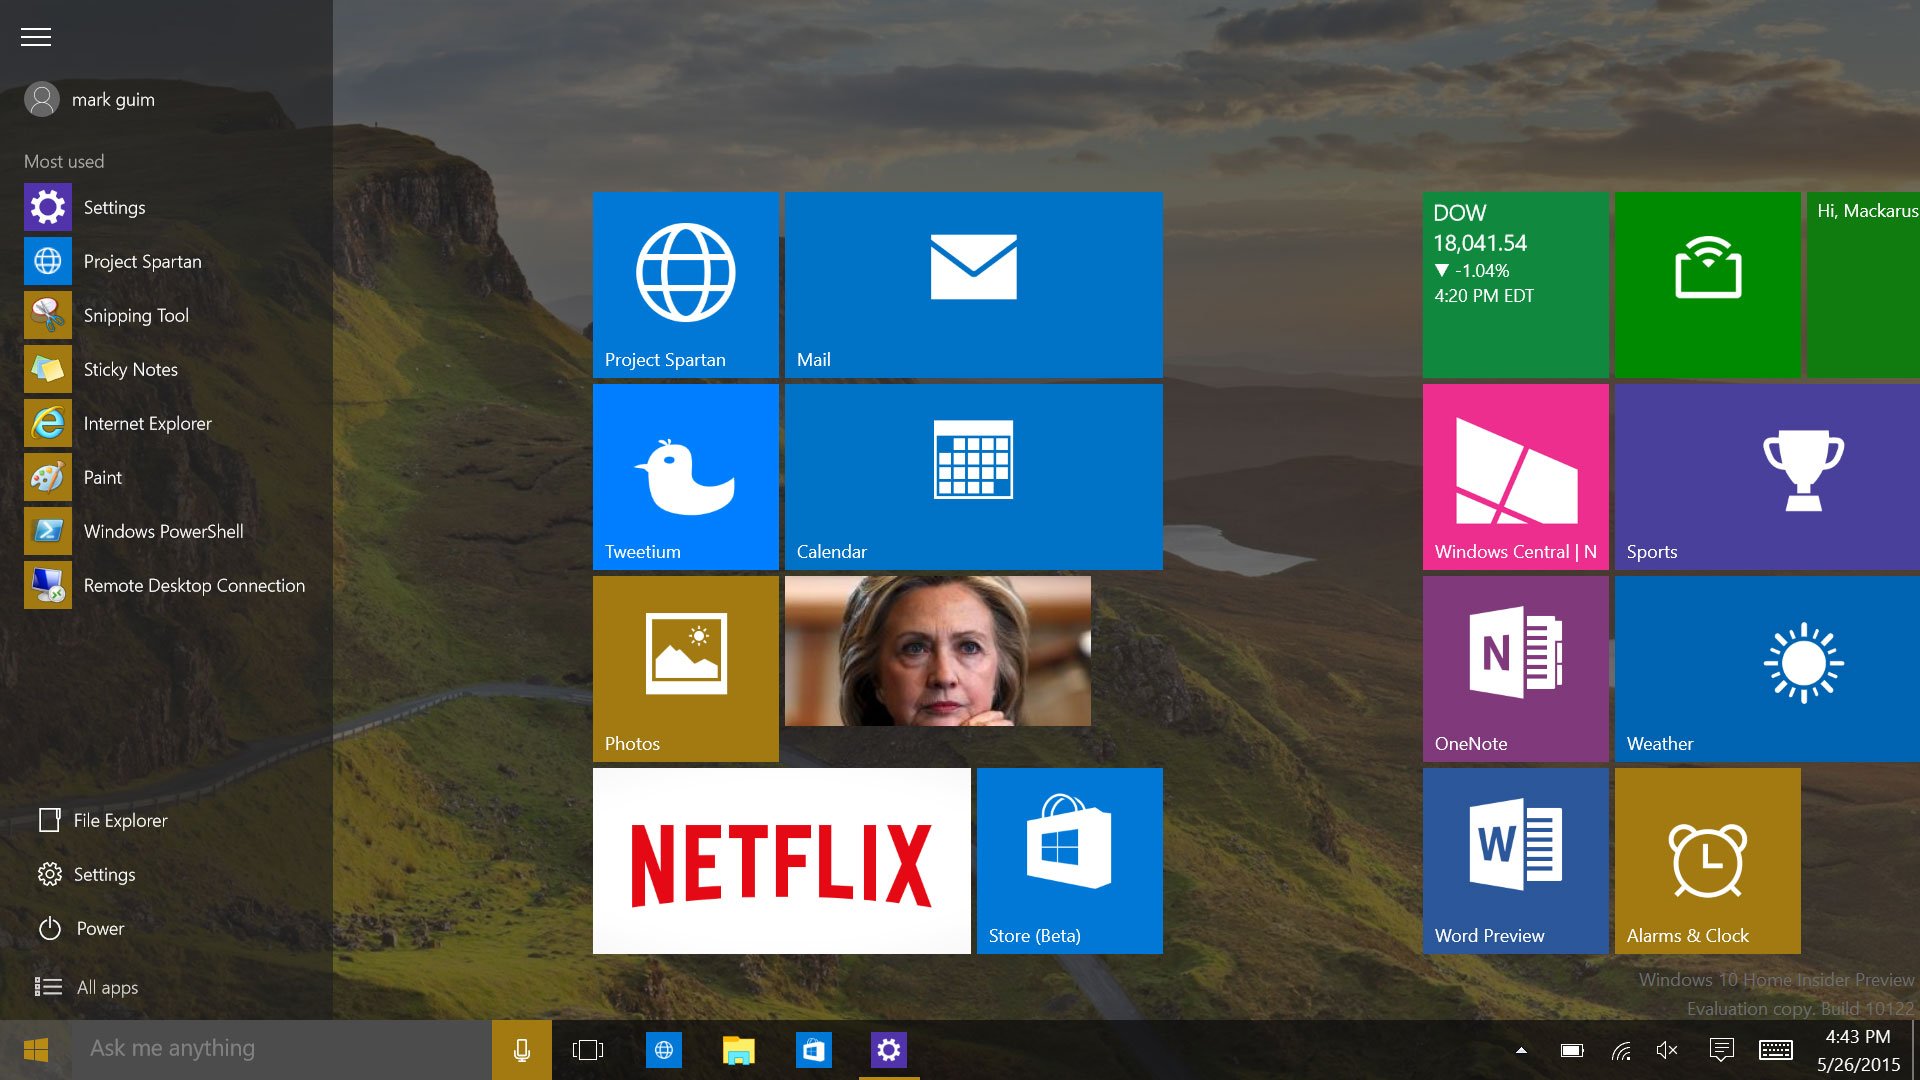Open Remote Desktop Connection
Image resolution: width=1920 pixels, height=1080 pixels.
pos(166,585)
